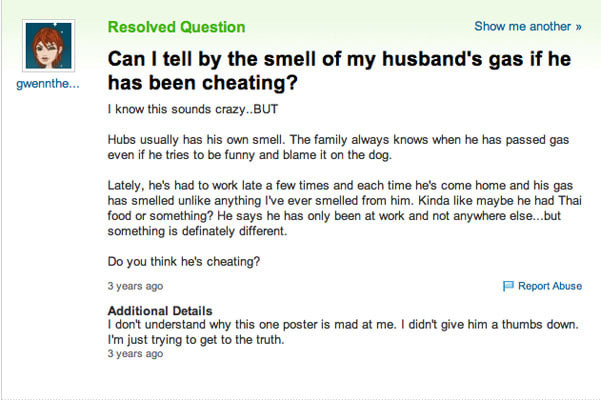
Task: Click the Report Abuse flag icon
Action: click(x=508, y=286)
